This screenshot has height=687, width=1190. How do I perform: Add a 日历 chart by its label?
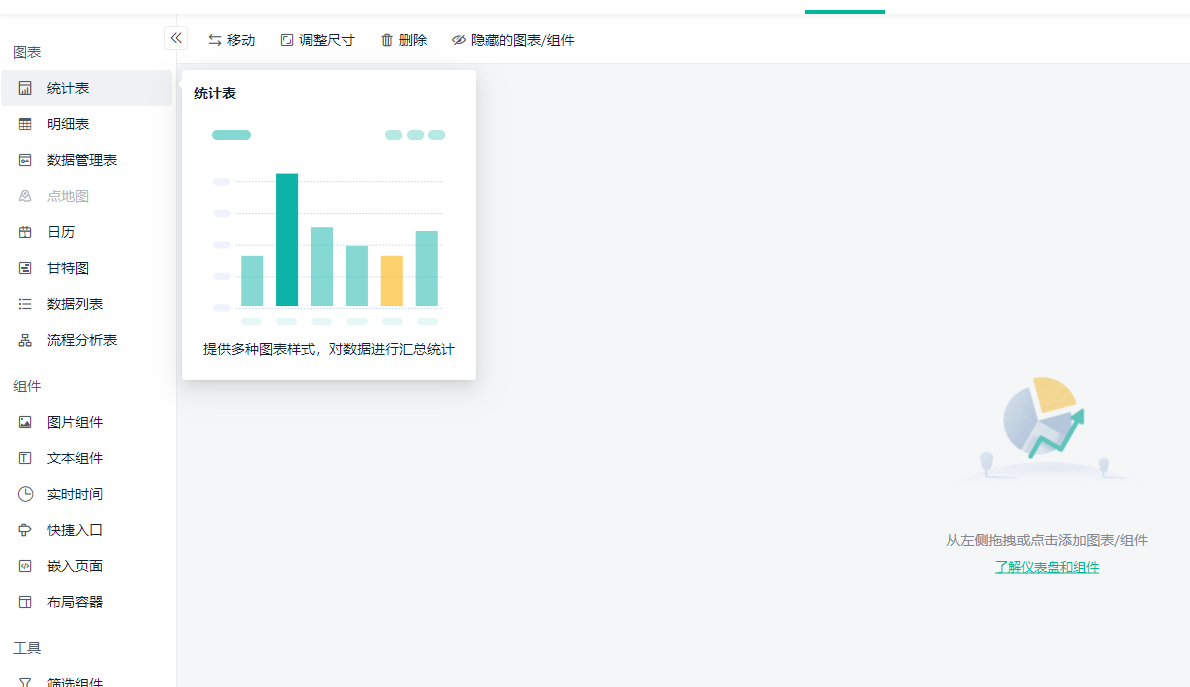click(x=61, y=232)
